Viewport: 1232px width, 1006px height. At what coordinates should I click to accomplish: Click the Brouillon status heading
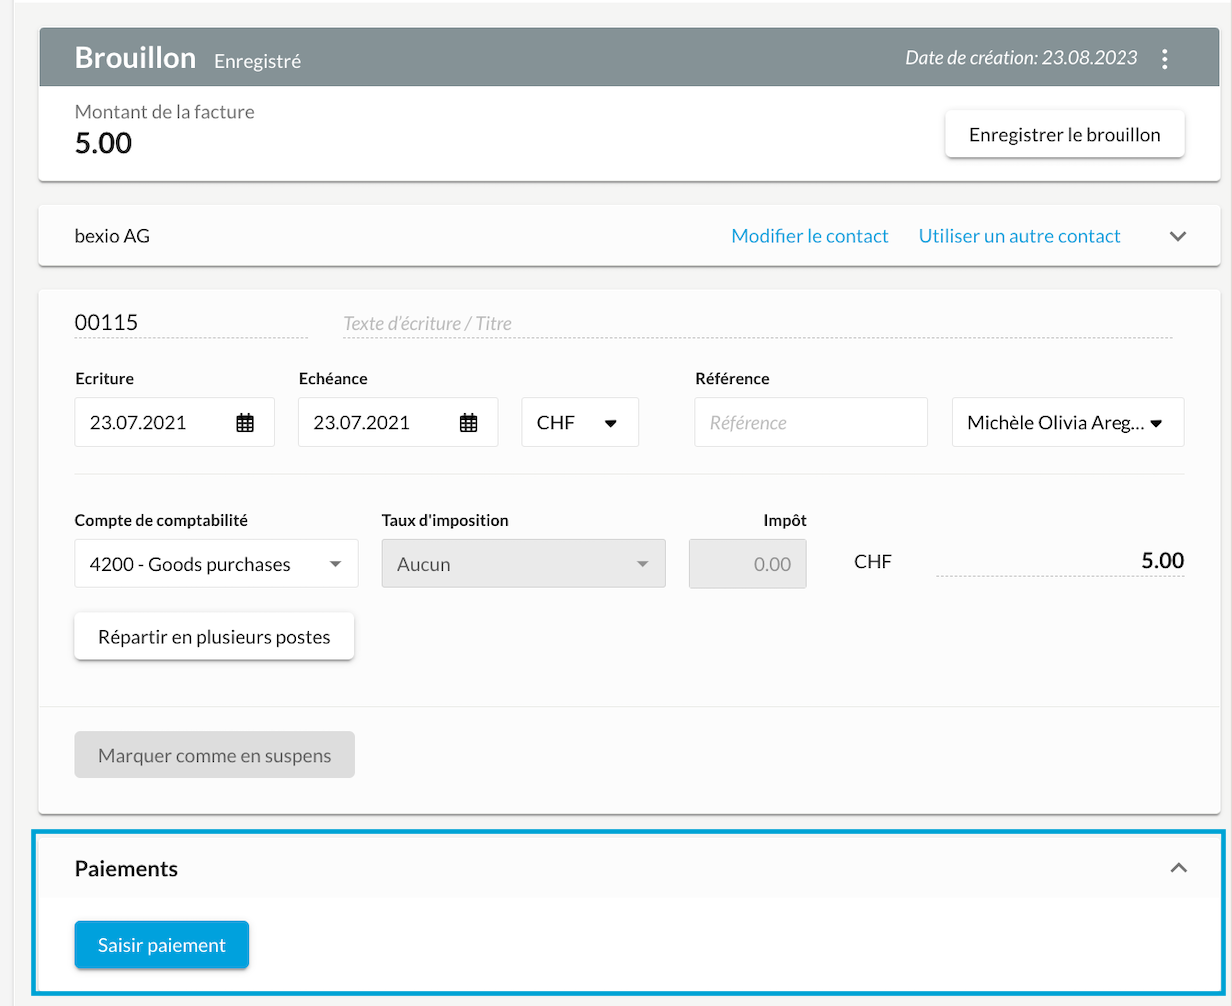(135, 58)
